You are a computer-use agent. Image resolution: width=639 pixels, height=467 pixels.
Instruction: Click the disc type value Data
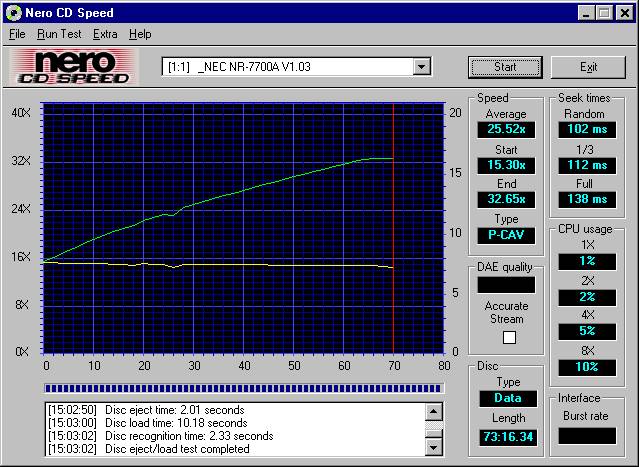tap(508, 399)
